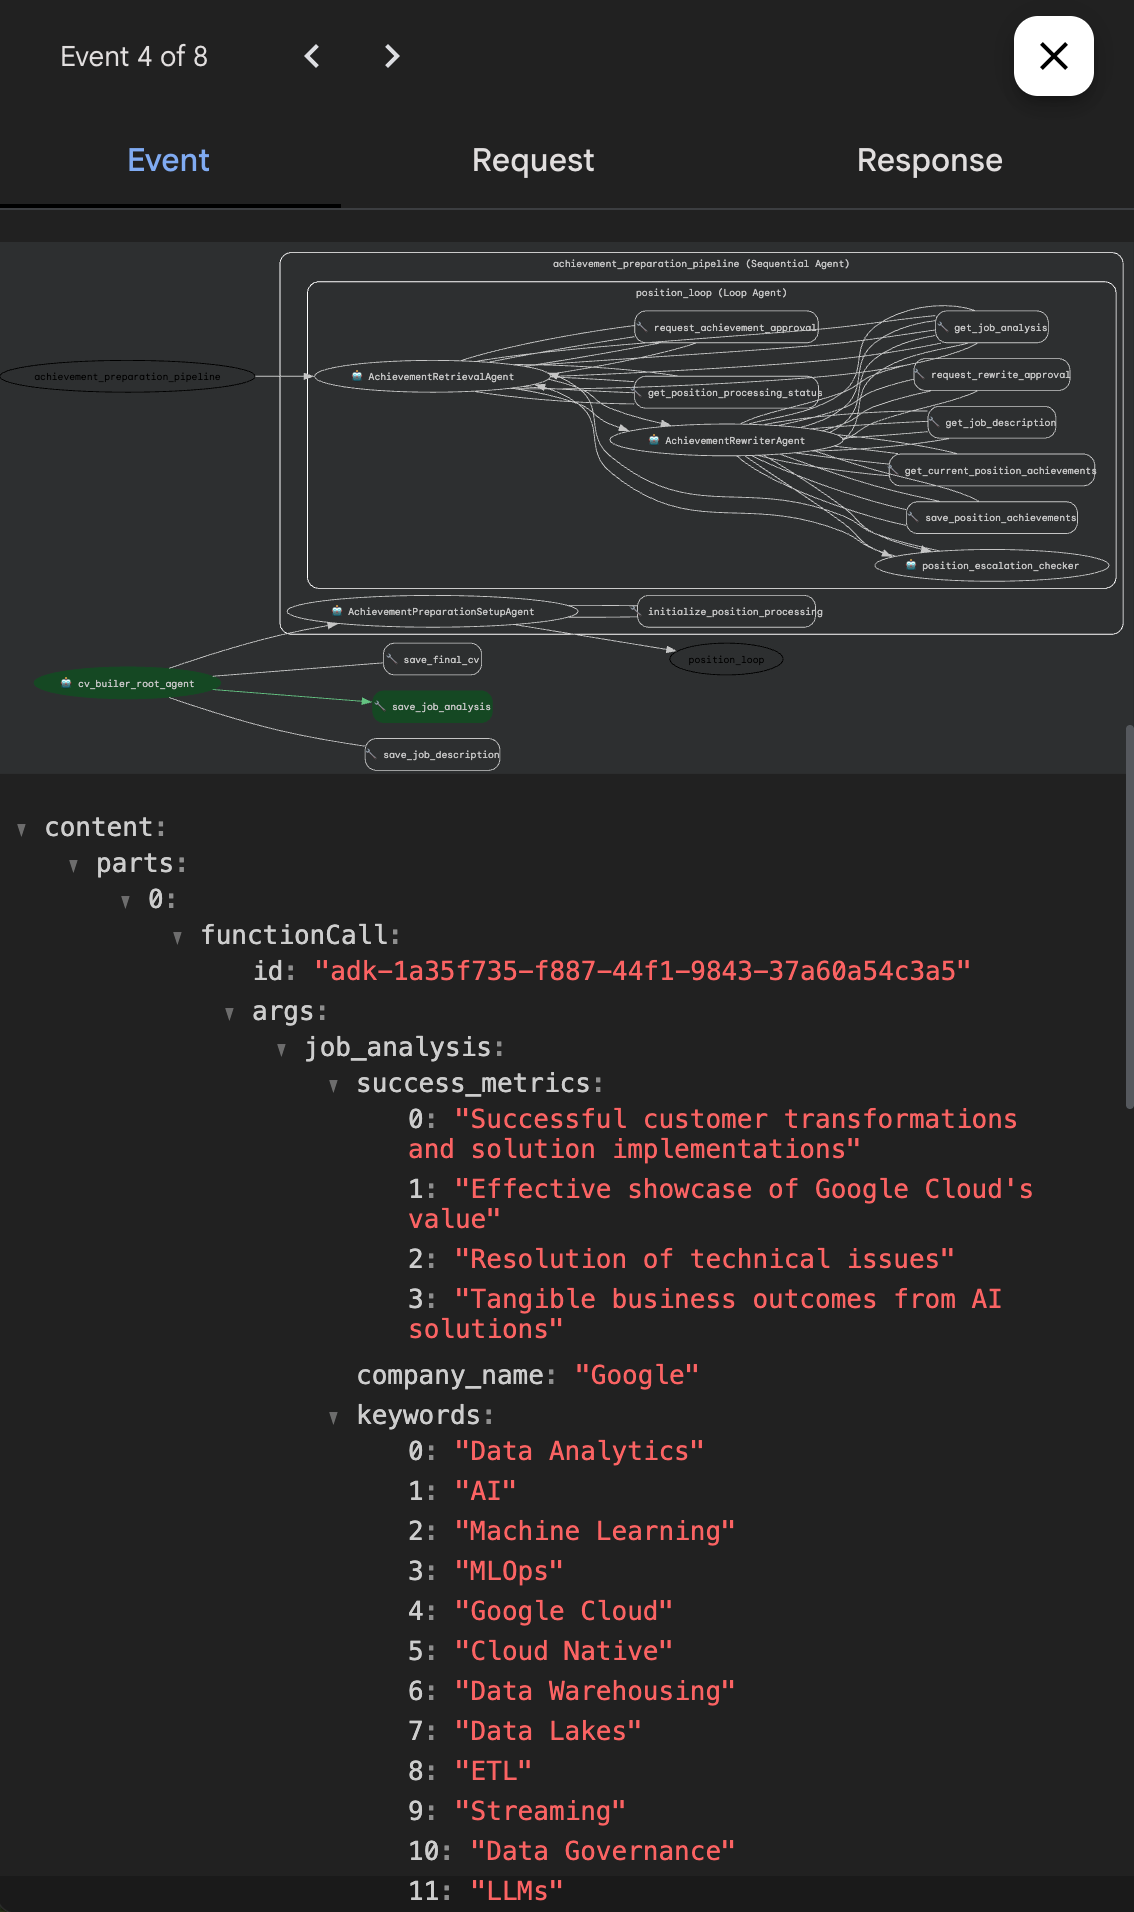Close the event details panel
Screen dimensions: 1134x1912
(1053, 56)
